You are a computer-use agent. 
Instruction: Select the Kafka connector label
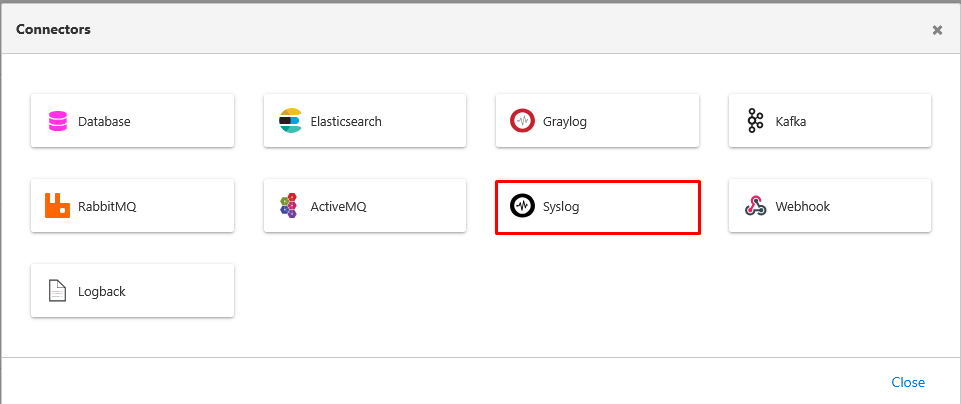point(790,122)
